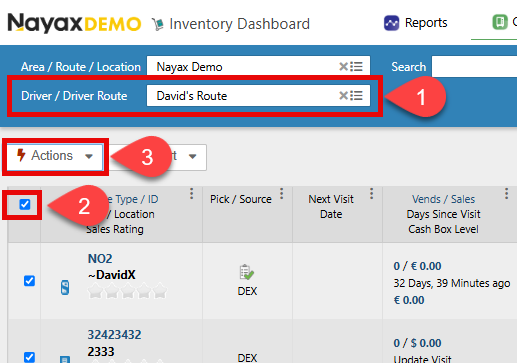
Task: Open Next Visit Date column options menu
Action: [371, 193]
